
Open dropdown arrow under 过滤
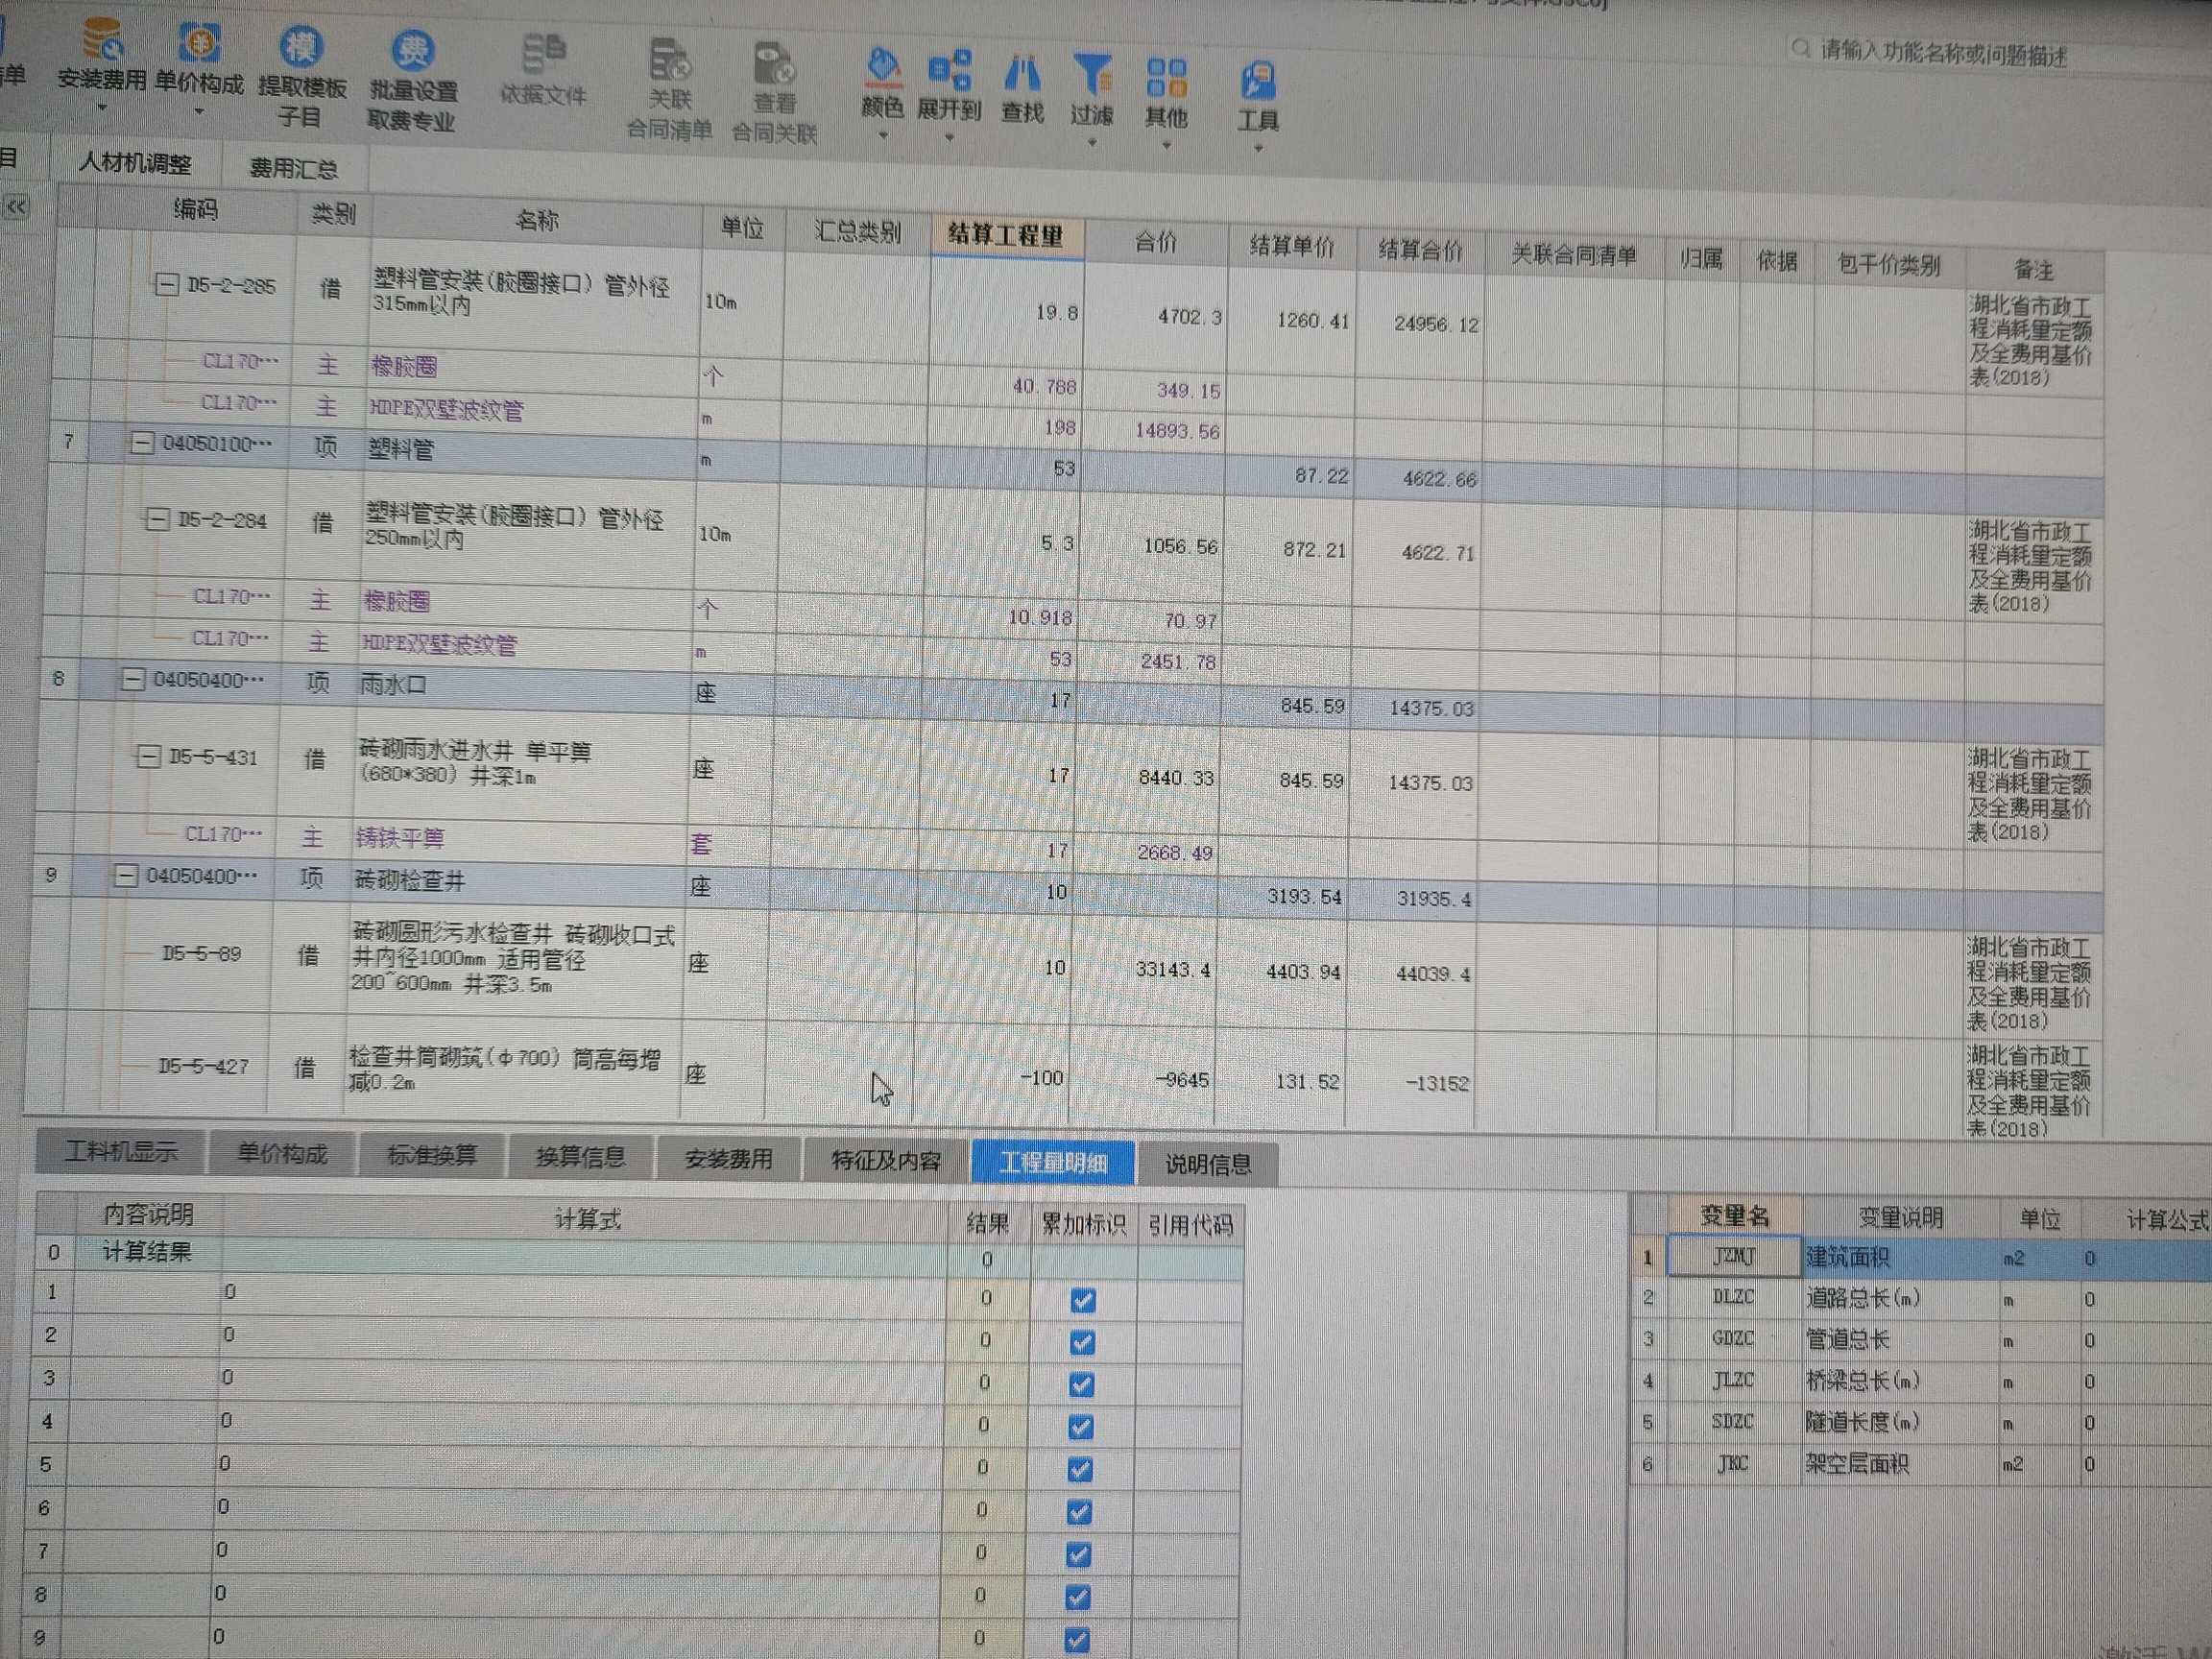(x=1092, y=143)
